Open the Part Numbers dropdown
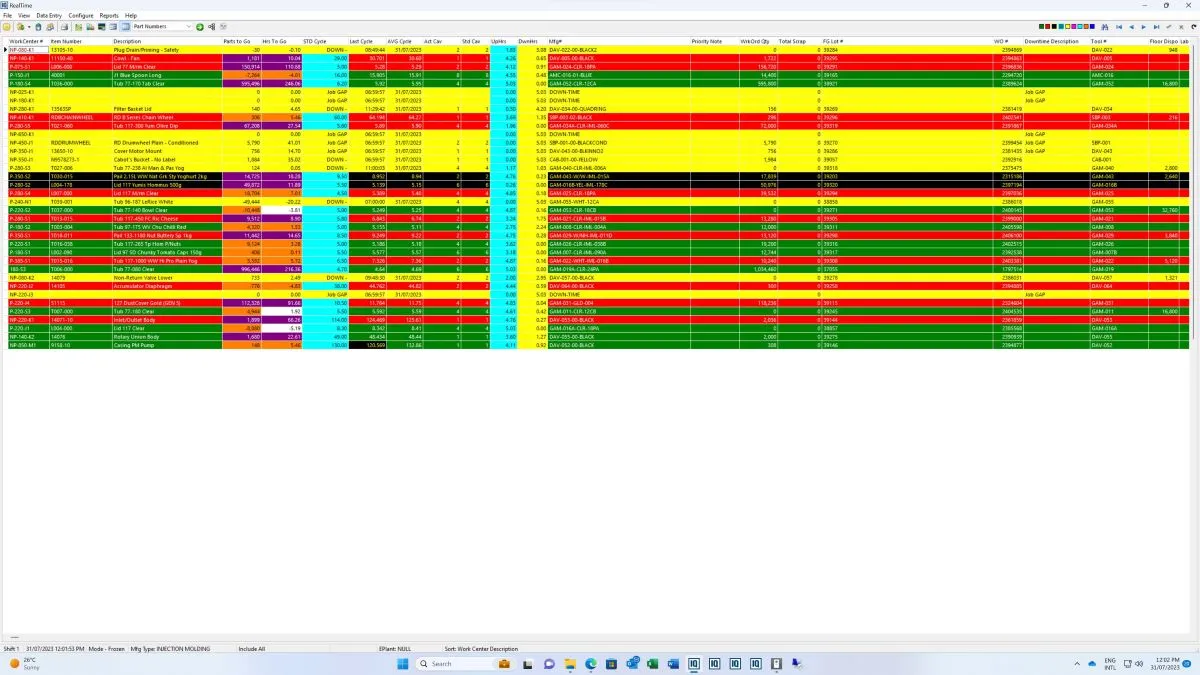 click(189, 26)
